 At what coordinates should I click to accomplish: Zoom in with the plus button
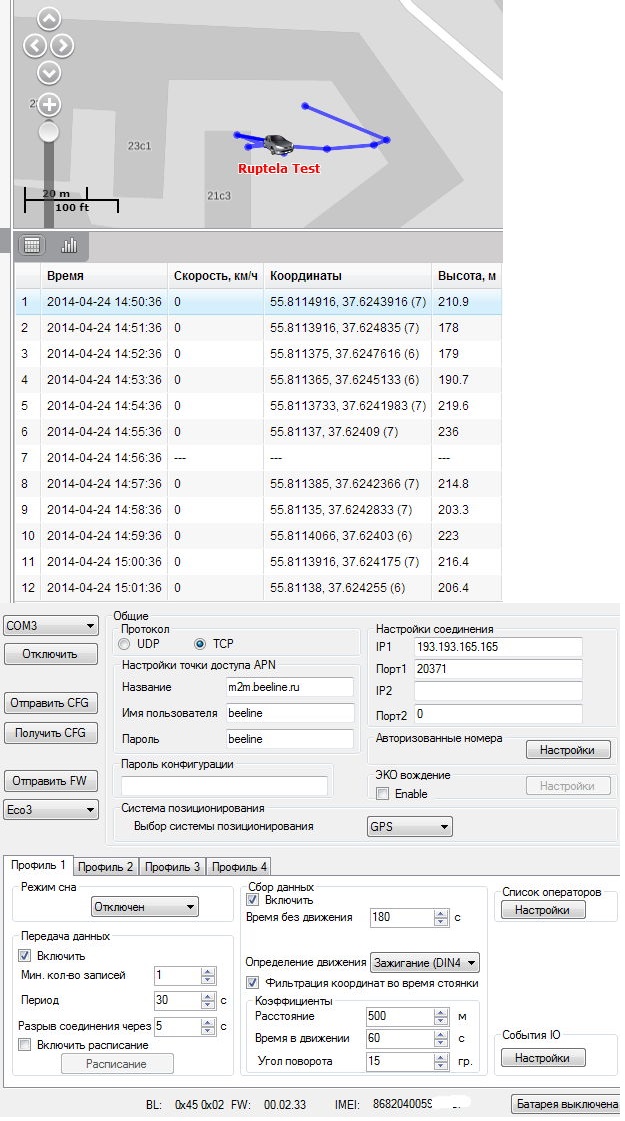point(49,105)
